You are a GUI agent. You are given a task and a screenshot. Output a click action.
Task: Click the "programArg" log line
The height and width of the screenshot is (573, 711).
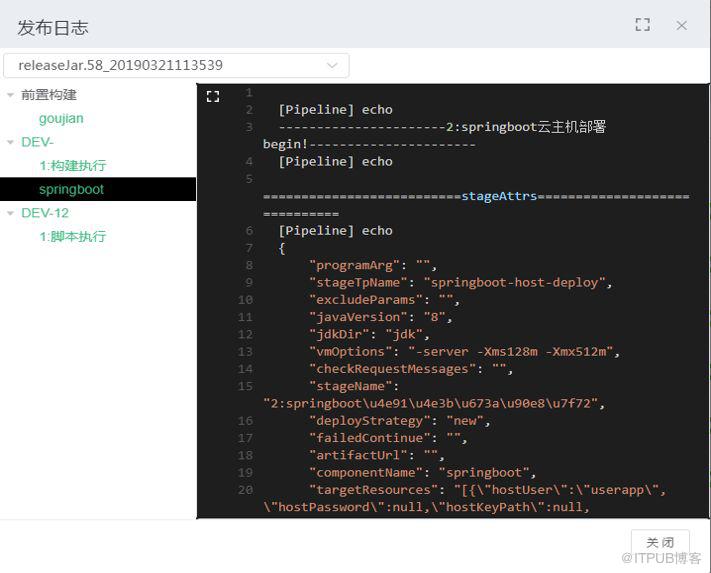pos(373,265)
